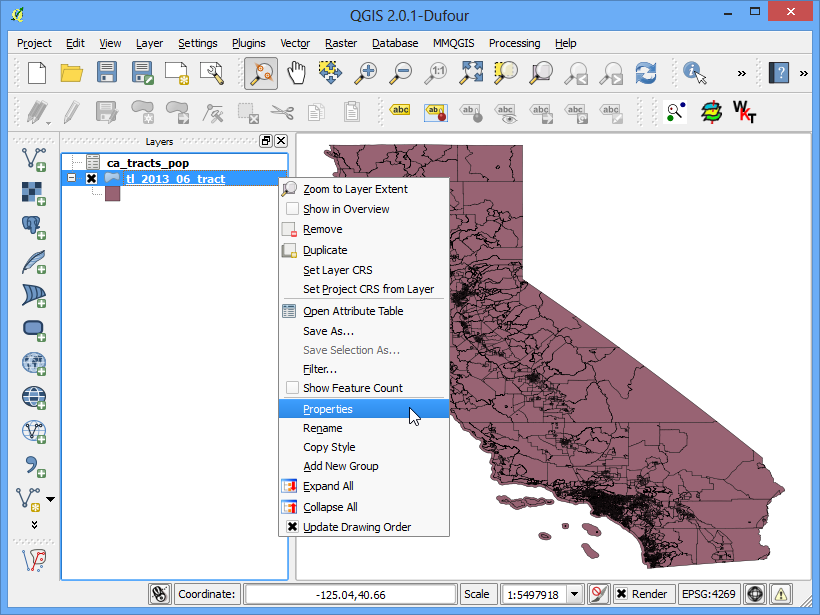This screenshot has height=615, width=820.
Task: Click the Zoom to Layer toolbar icon
Action: [541, 73]
